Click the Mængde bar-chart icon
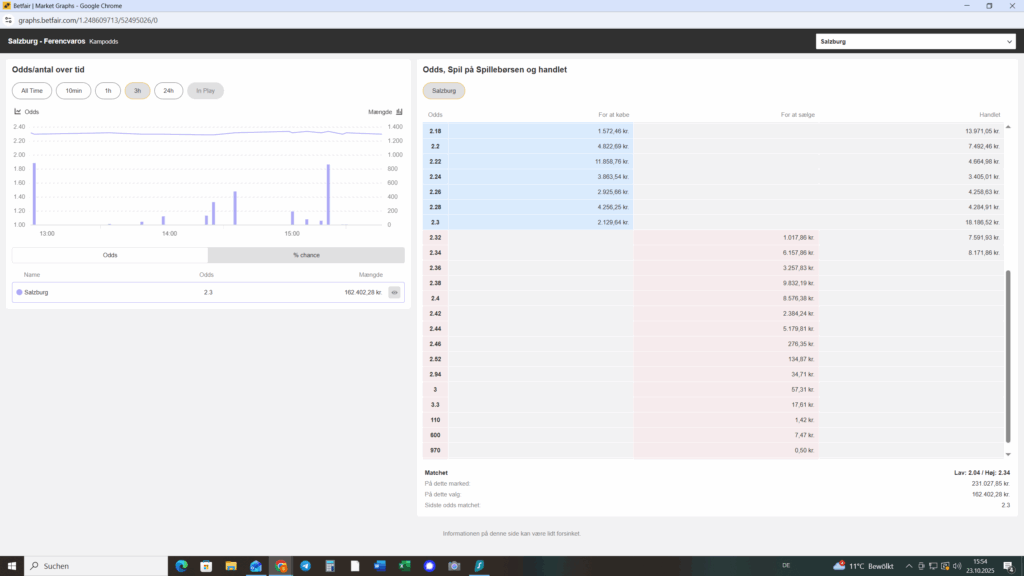Image resolution: width=1024 pixels, height=576 pixels. click(399, 112)
